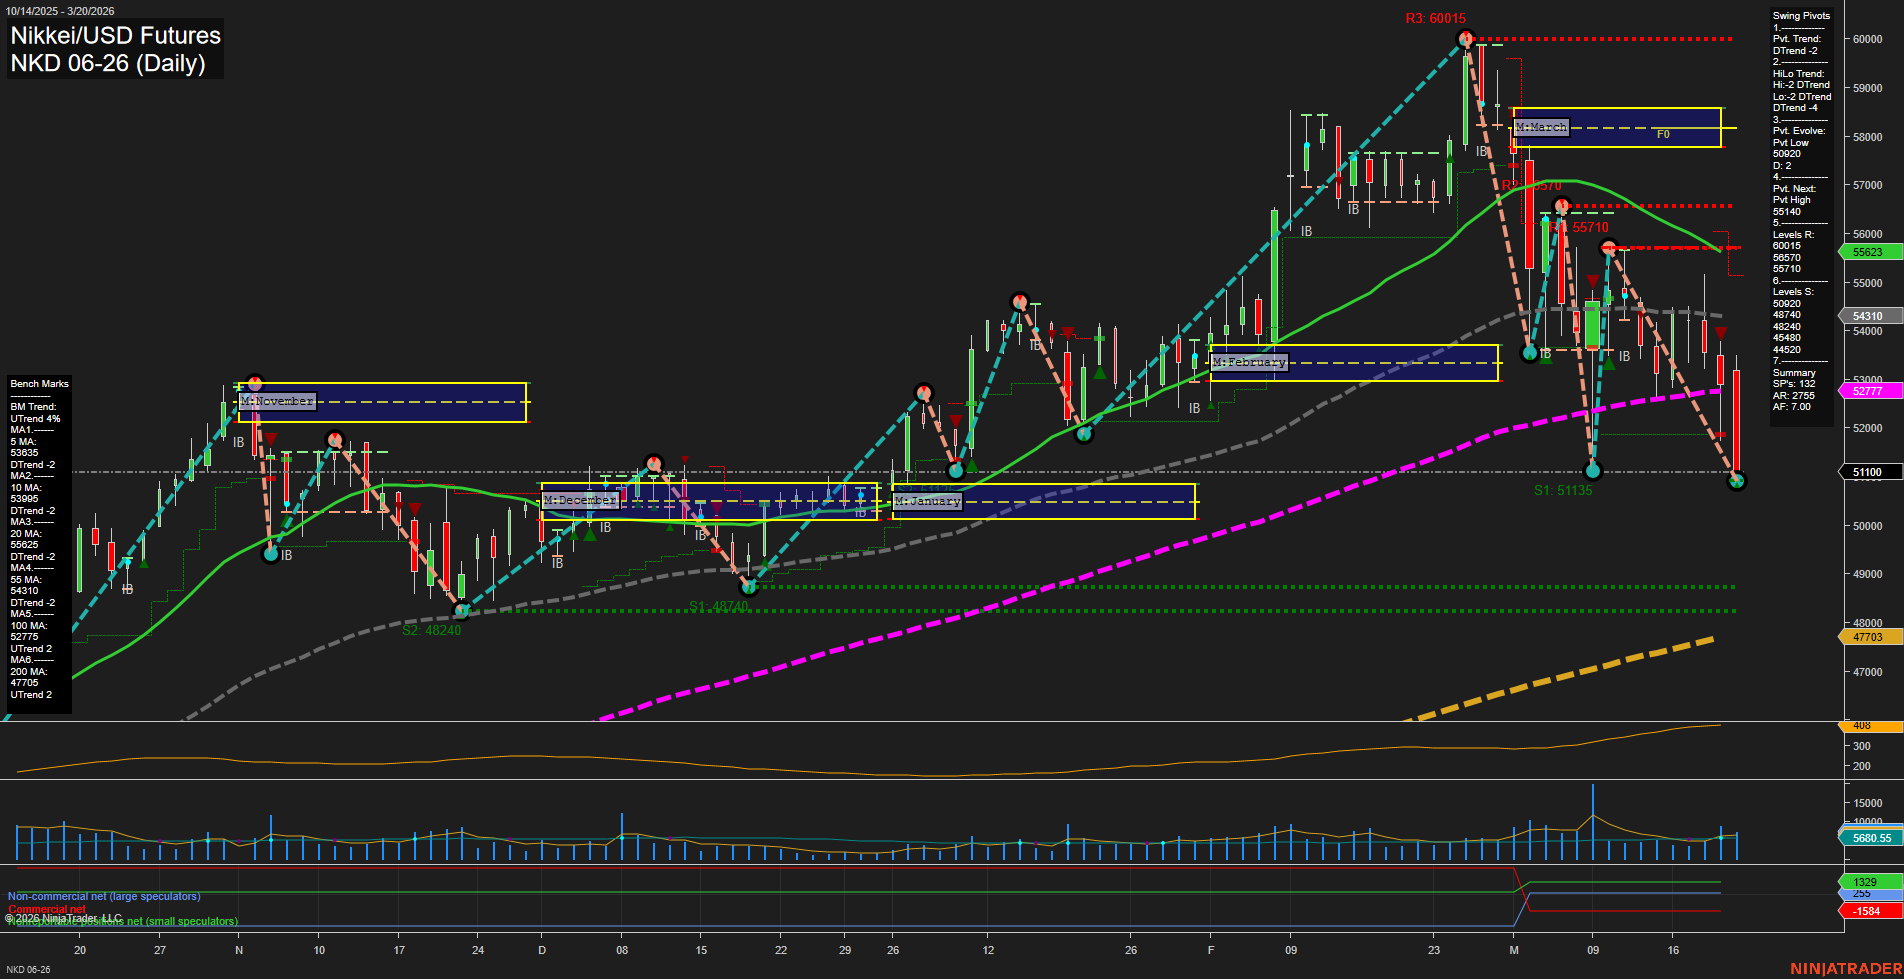
Task: Select the red -1584 commercial net marker
Action: tap(1866, 911)
